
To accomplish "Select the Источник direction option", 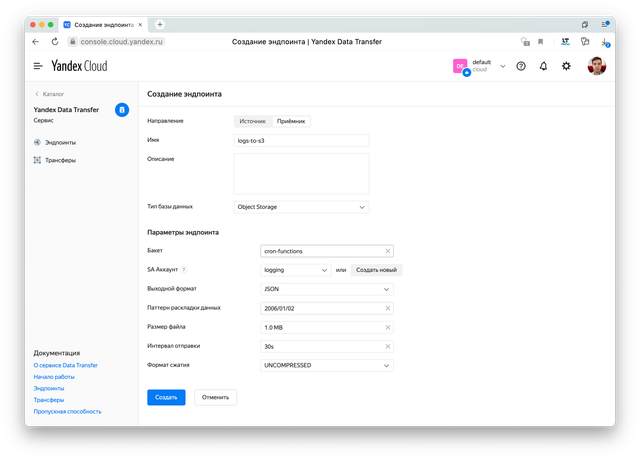I will click(252, 121).
